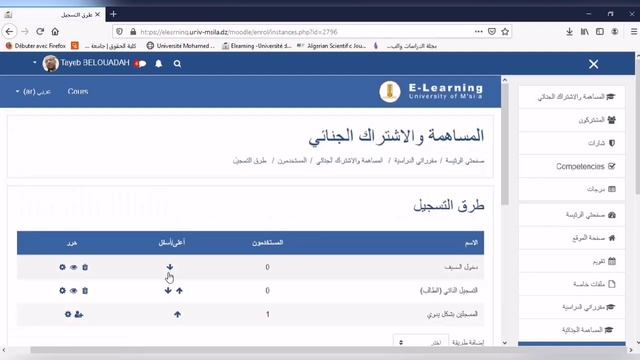
Task: Move the first enrolment method row down
Action: coord(170,267)
